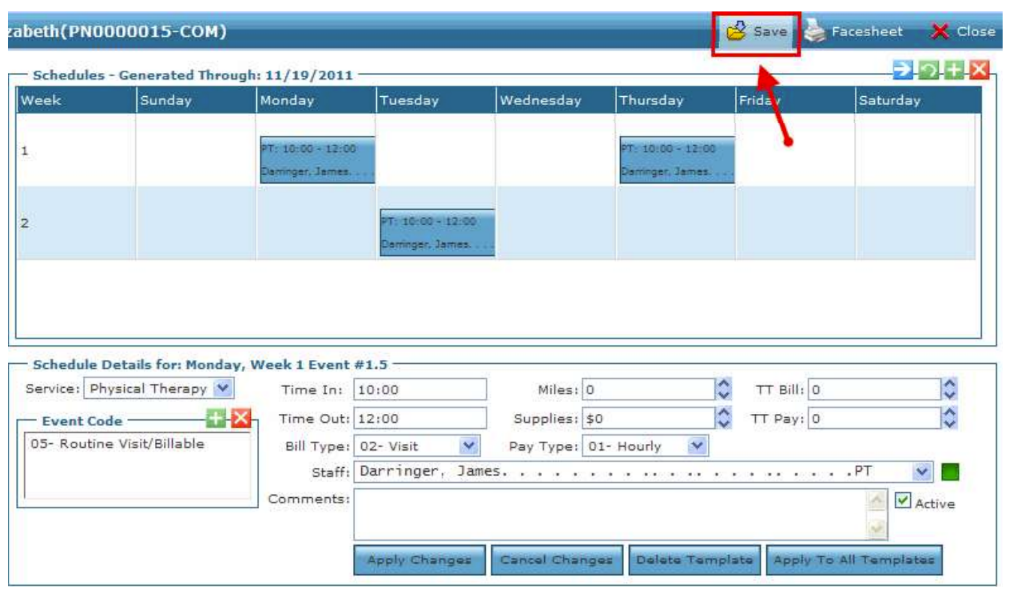This screenshot has height=596, width=1013.
Task: Open the Facesheet printout
Action: click(854, 32)
